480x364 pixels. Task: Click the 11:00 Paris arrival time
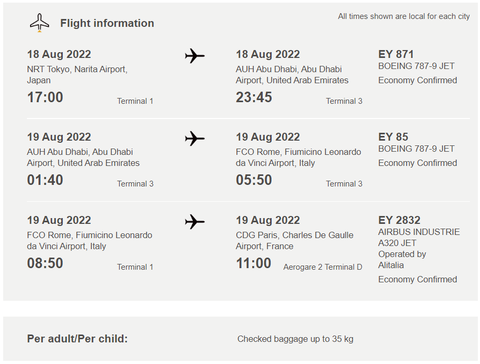[x=254, y=263]
